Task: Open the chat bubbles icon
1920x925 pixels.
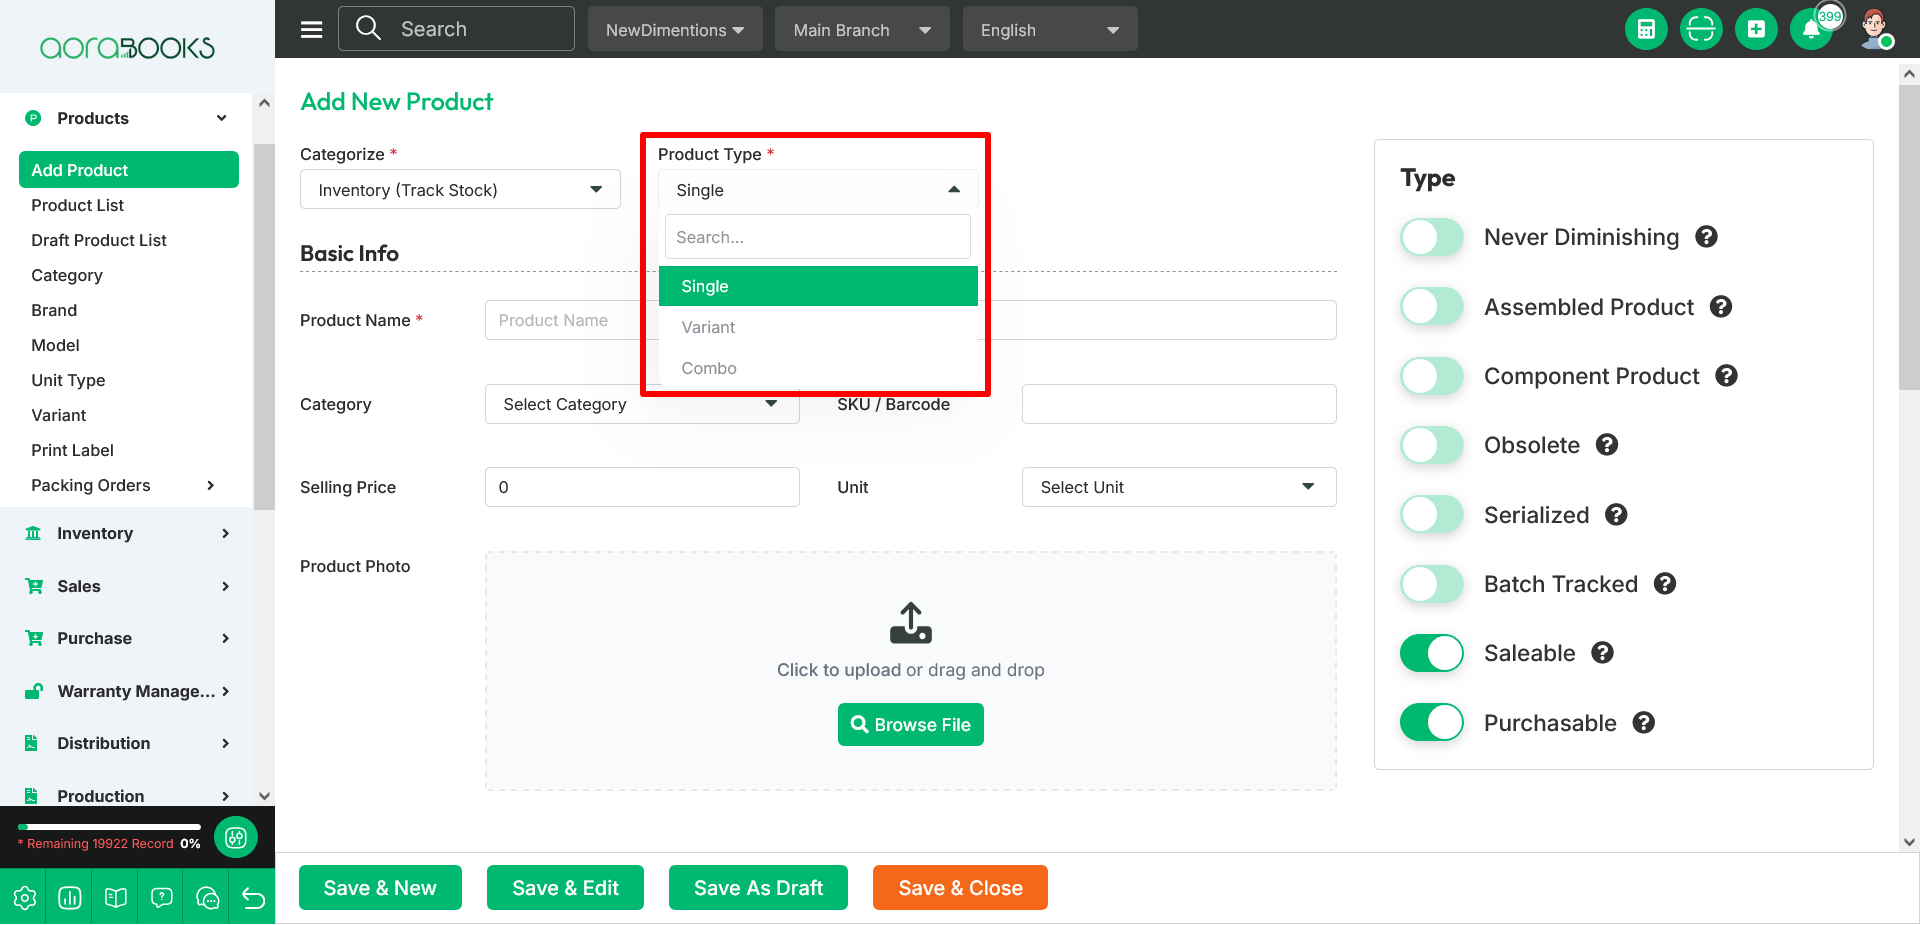Action: pos(208,898)
